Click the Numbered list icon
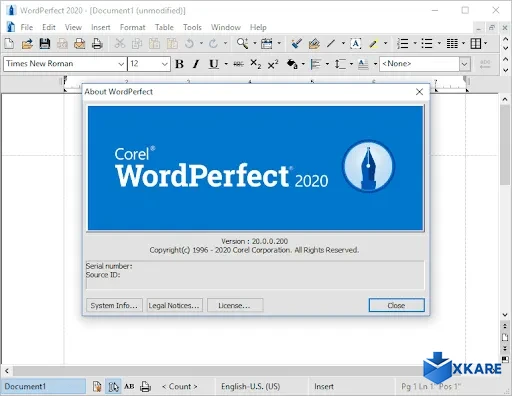The width and height of the screenshot is (512, 396). point(403,43)
